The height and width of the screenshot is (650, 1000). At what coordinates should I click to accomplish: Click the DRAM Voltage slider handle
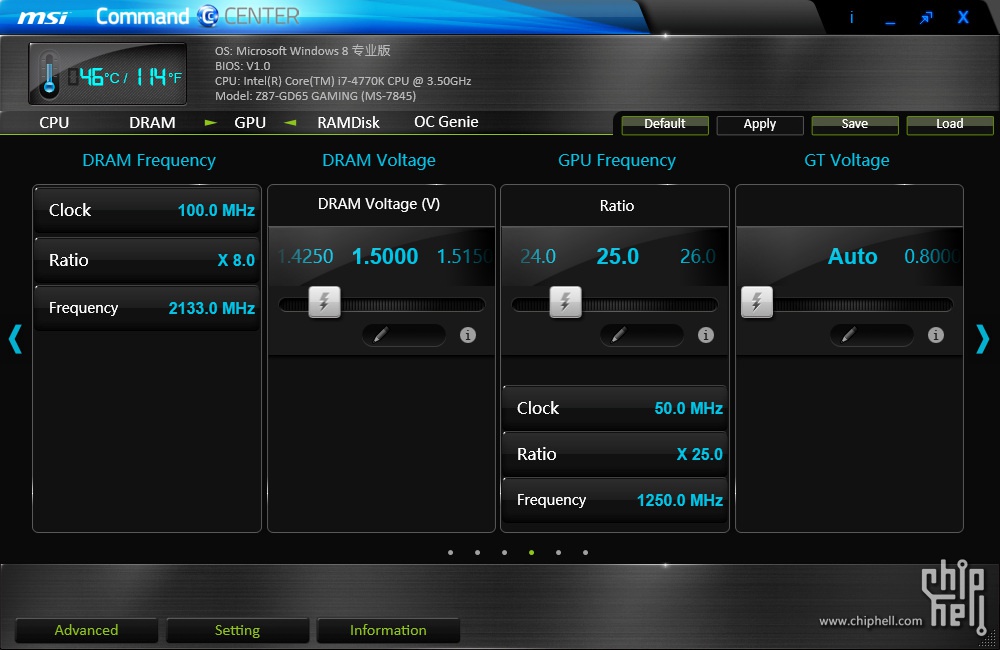pyautogui.click(x=324, y=302)
